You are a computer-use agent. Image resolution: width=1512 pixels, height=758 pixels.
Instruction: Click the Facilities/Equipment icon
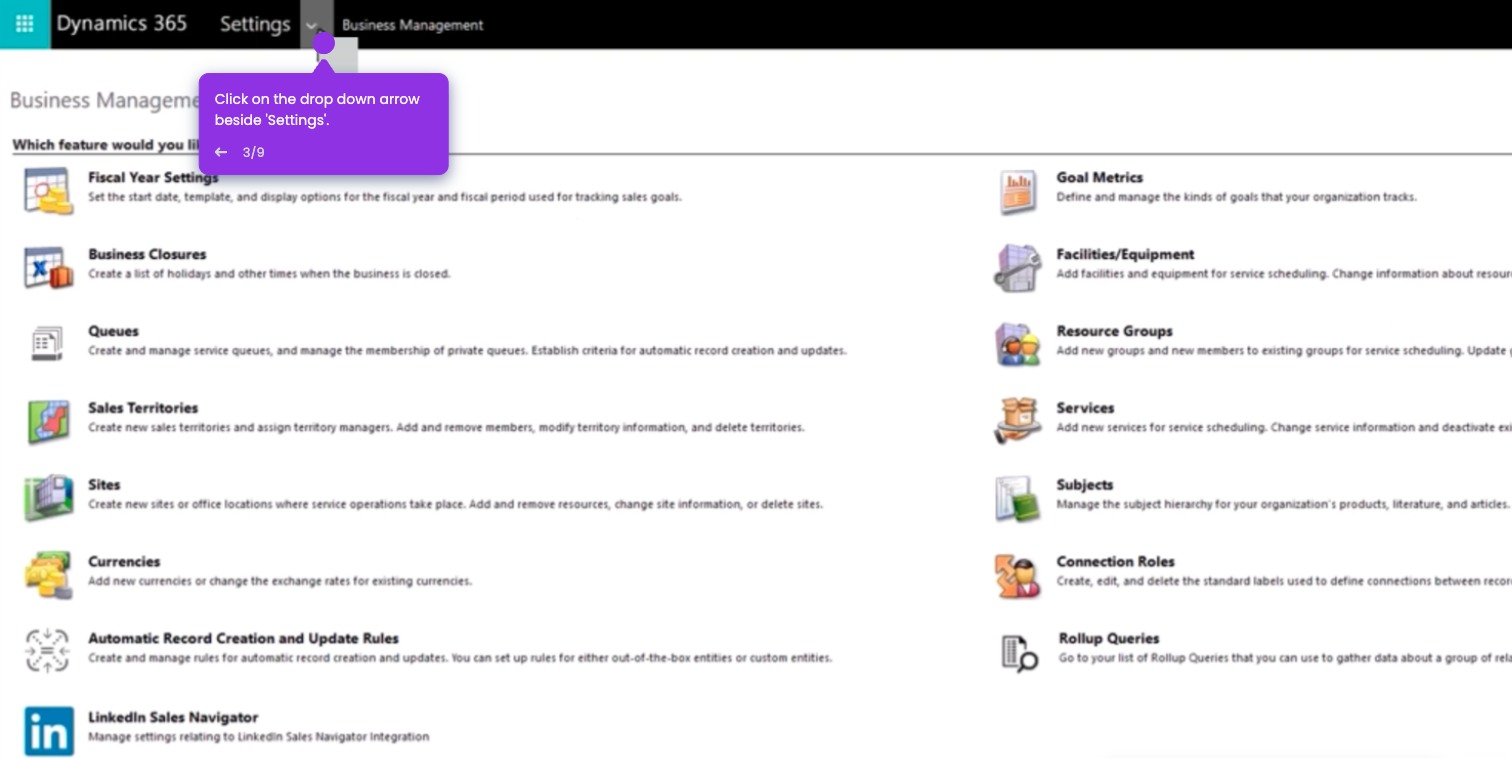click(x=1017, y=268)
